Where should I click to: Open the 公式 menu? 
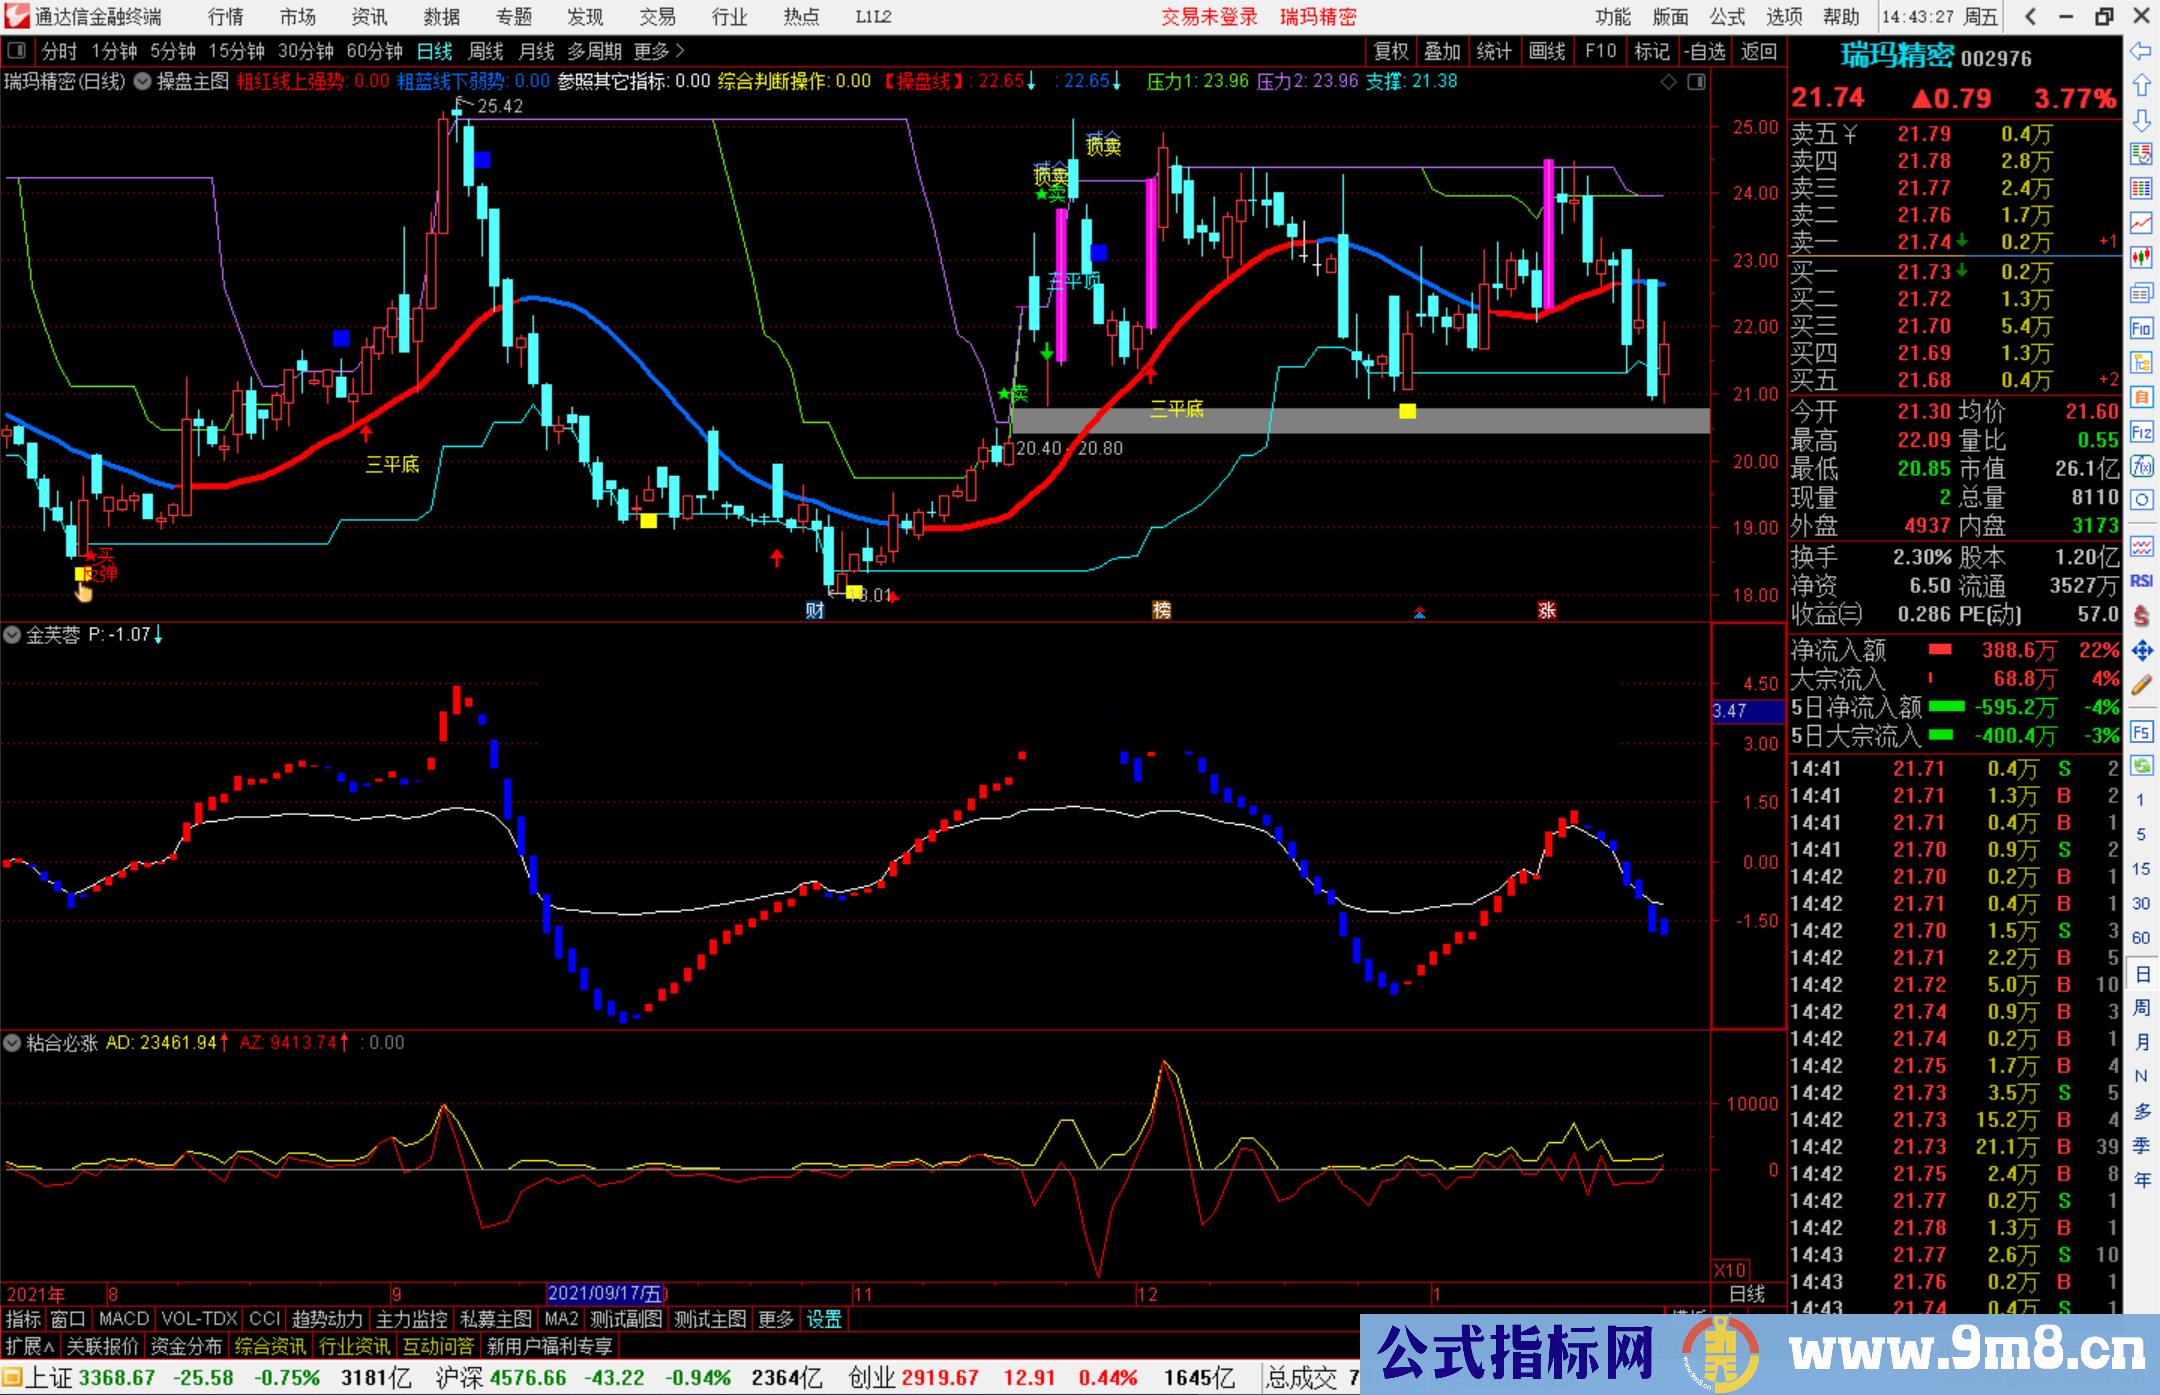click(x=1727, y=17)
